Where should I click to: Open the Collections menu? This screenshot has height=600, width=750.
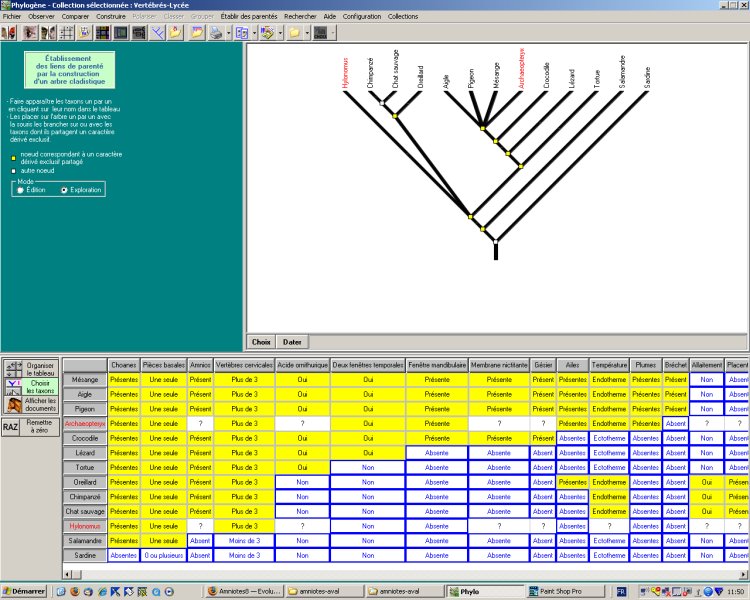tap(403, 17)
